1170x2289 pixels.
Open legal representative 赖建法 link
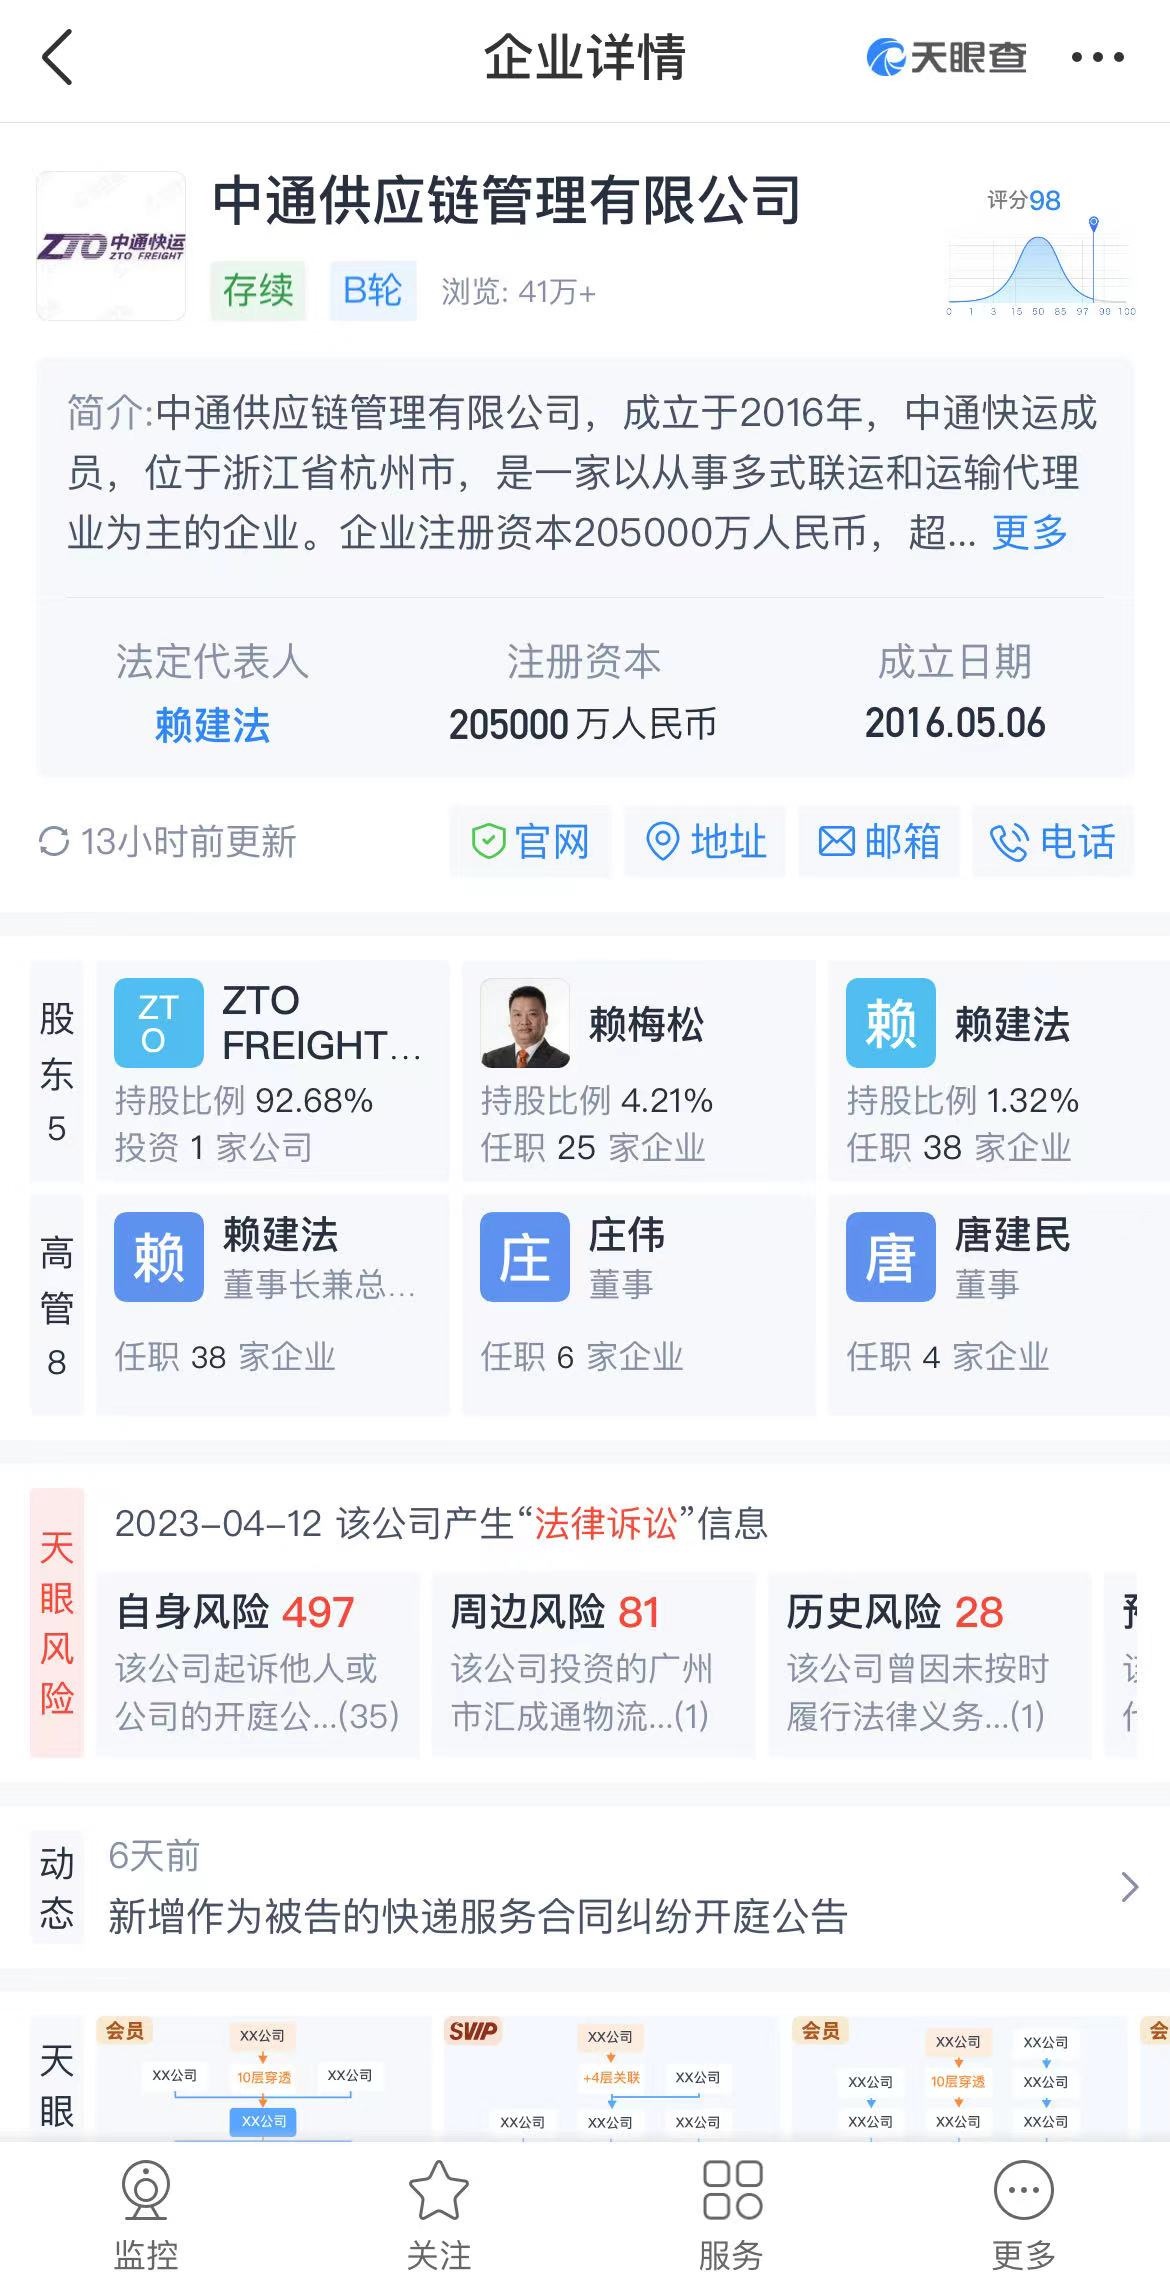pyautogui.click(x=212, y=725)
